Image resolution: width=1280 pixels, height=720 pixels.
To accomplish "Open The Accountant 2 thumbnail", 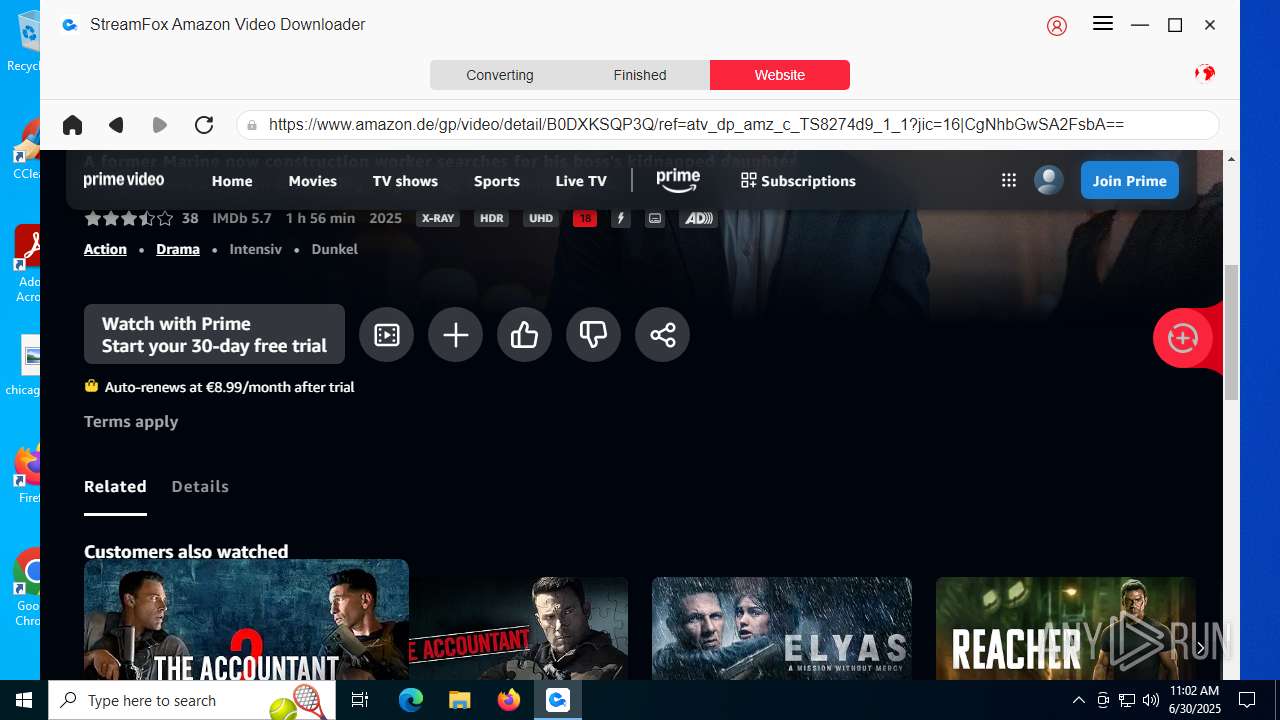I will pyautogui.click(x=246, y=620).
